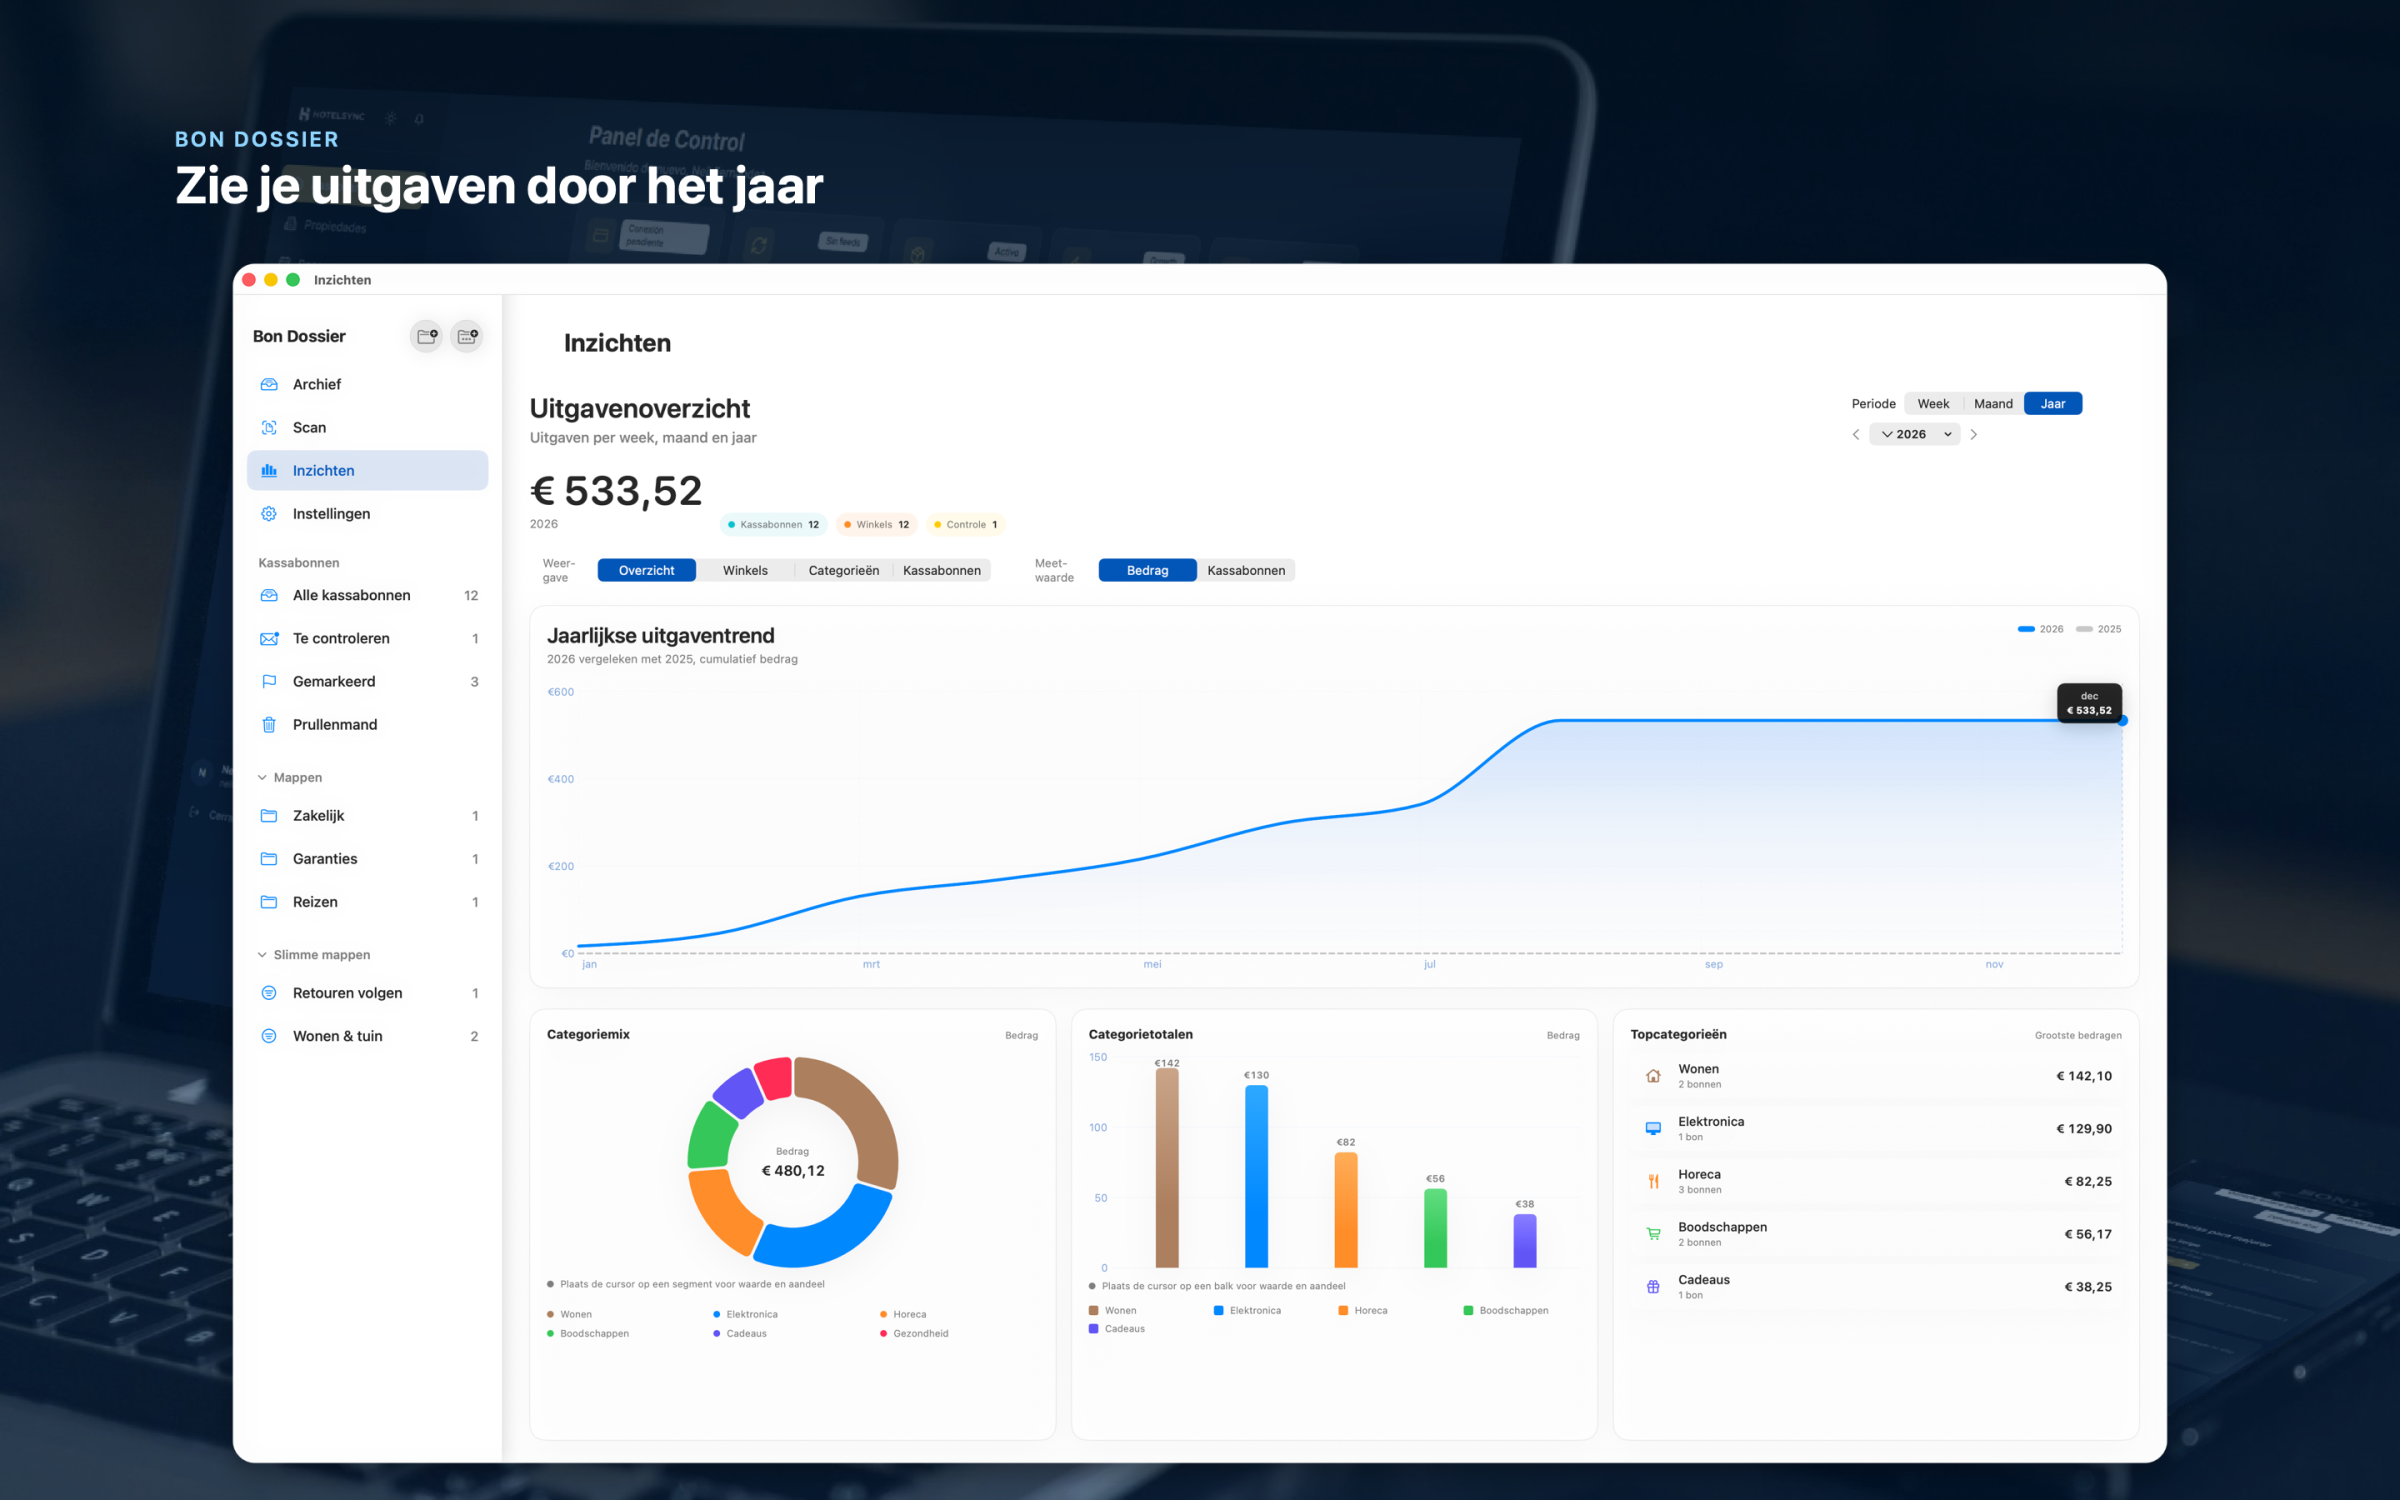Click the fork and knife Horeca icon

pos(1653,1181)
